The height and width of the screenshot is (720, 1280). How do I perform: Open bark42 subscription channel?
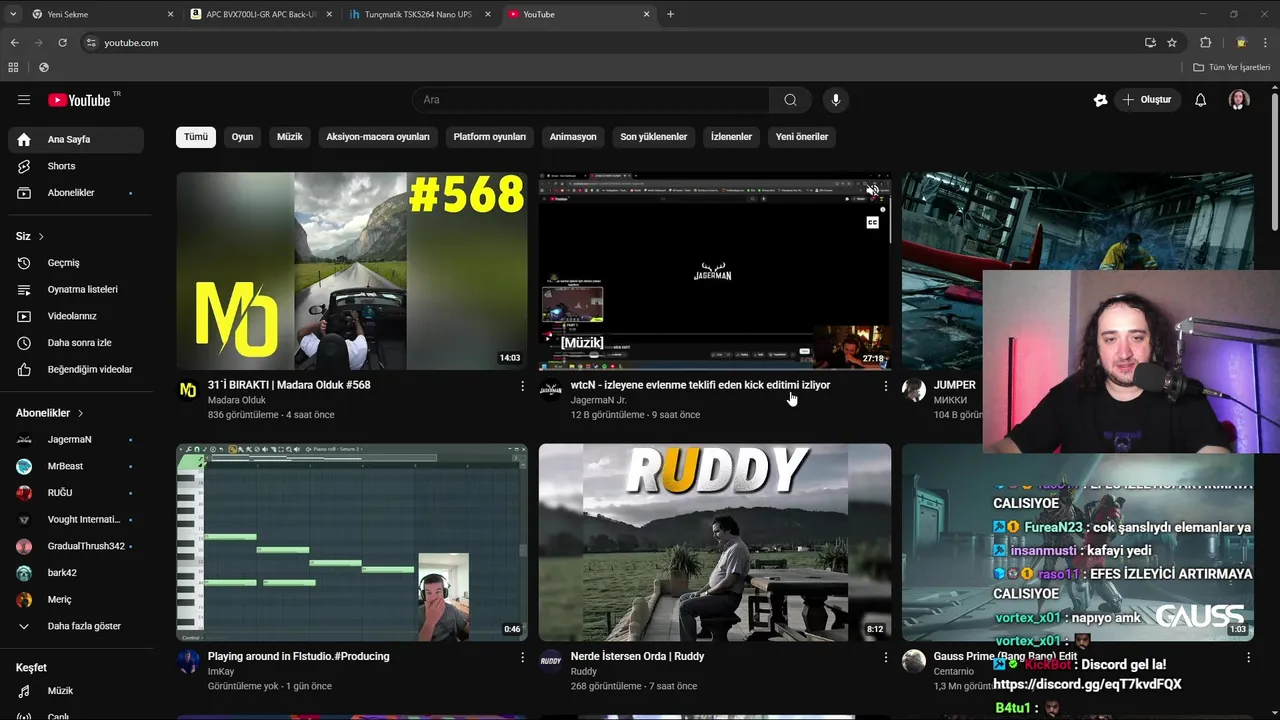[x=76, y=573]
